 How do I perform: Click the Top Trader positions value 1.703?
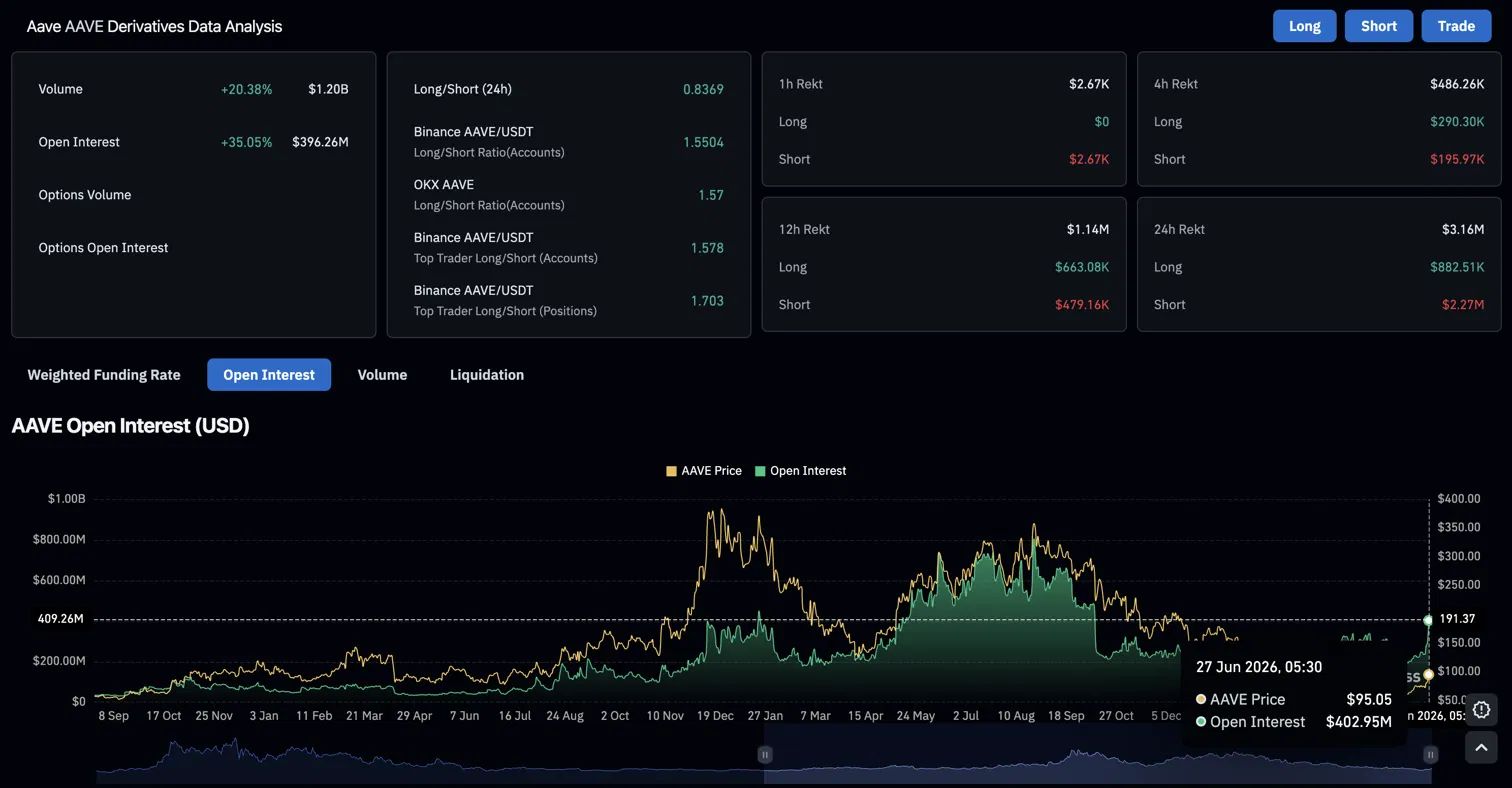[x=707, y=301]
